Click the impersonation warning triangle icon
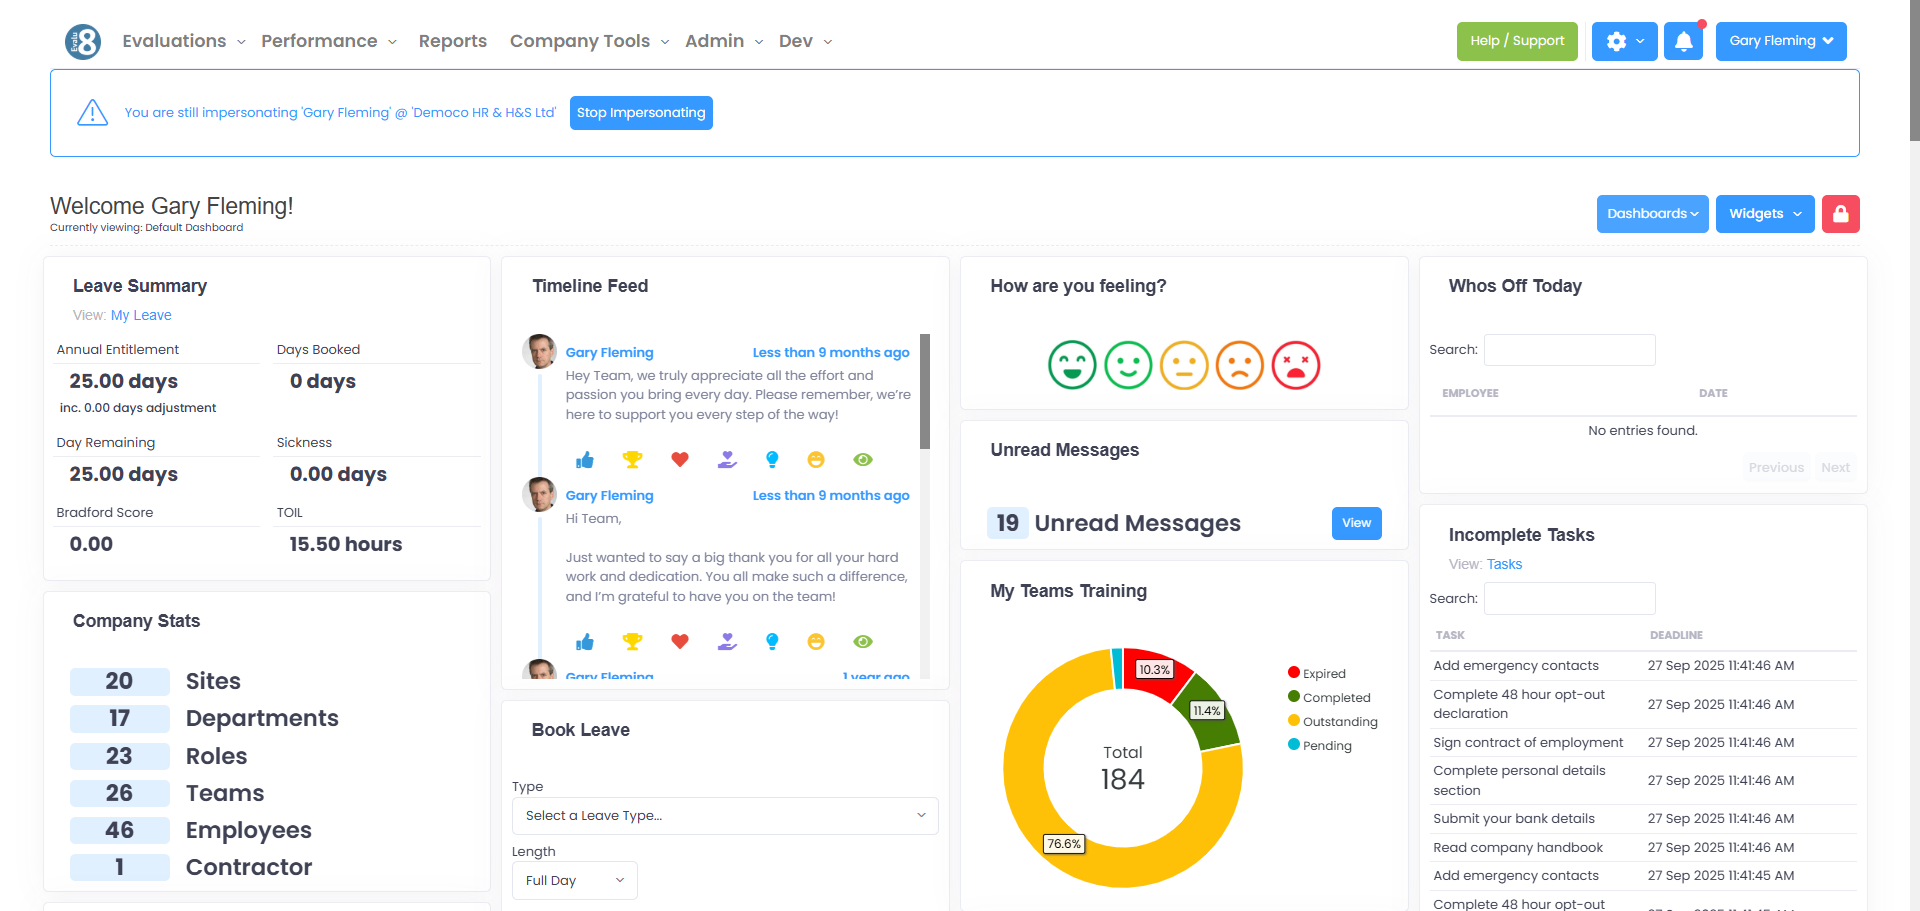Viewport: 1920px width, 911px height. pos(93,113)
